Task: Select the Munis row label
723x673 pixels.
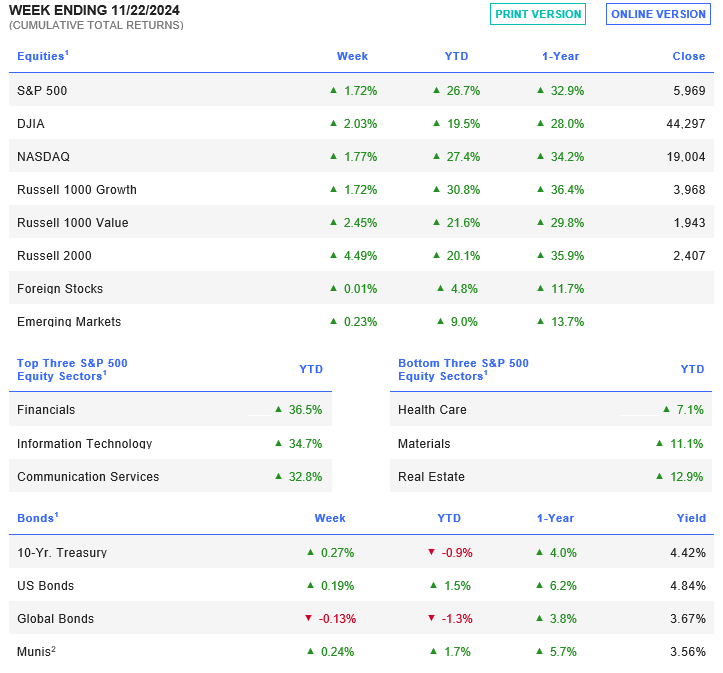Action: 36,651
